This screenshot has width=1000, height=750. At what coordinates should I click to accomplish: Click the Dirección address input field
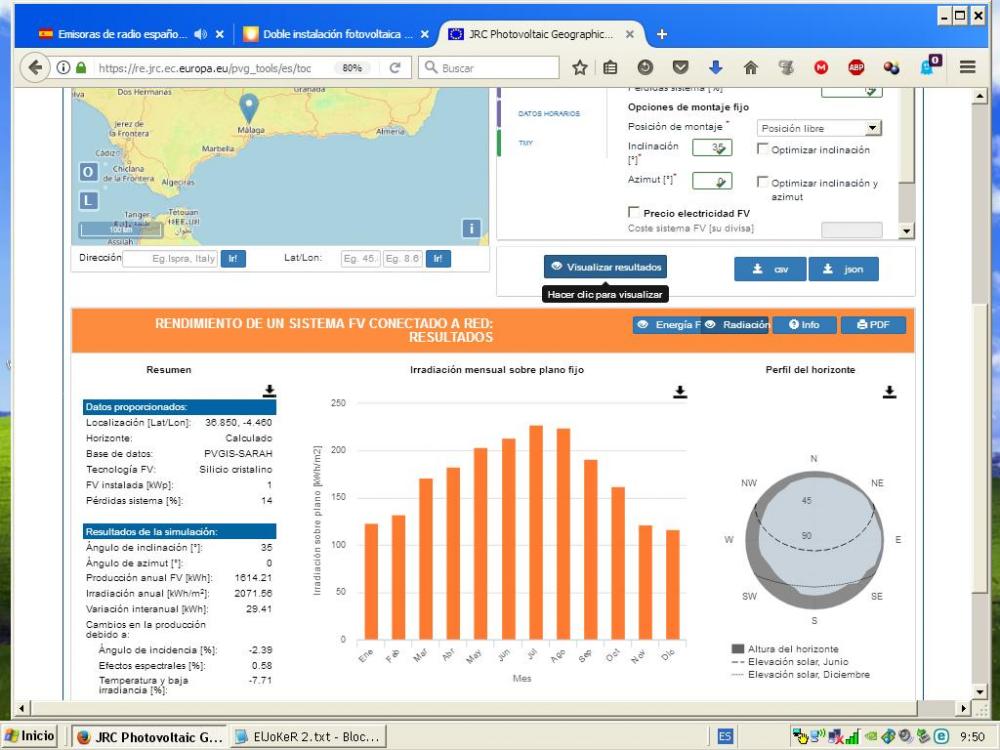170,258
